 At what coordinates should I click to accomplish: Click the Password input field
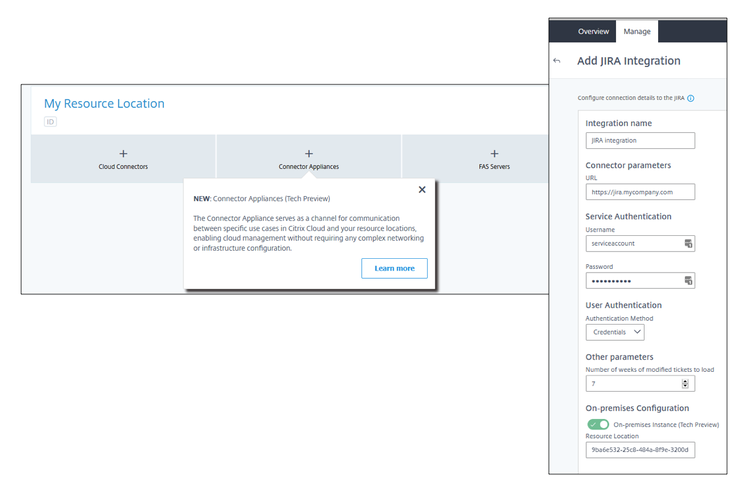pyautogui.click(x=640, y=281)
